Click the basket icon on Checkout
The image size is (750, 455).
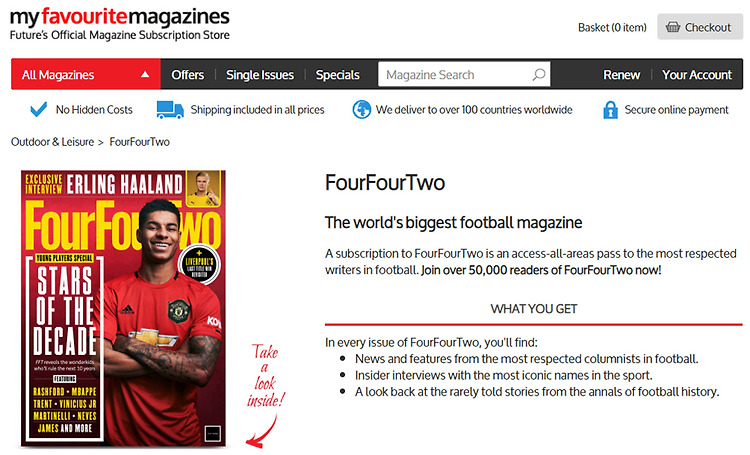[673, 27]
